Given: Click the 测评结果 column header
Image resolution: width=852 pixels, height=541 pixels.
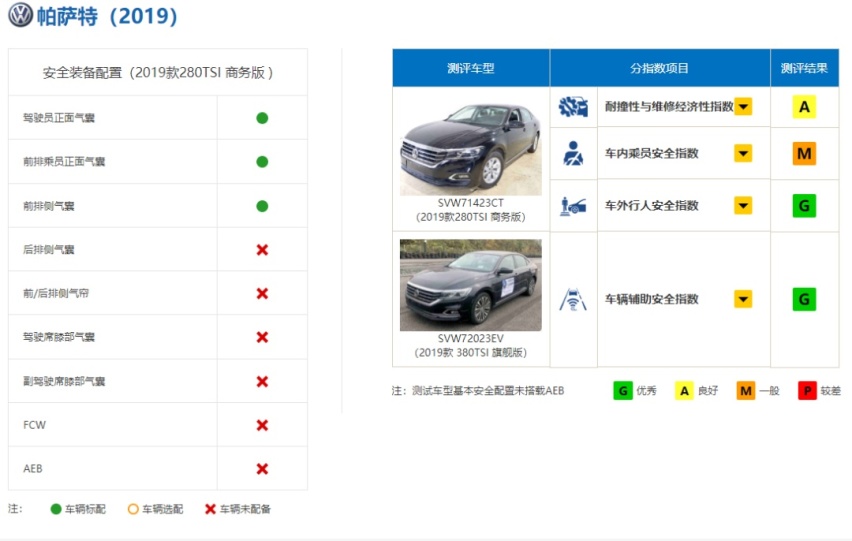Looking at the screenshot, I should pos(804,68).
